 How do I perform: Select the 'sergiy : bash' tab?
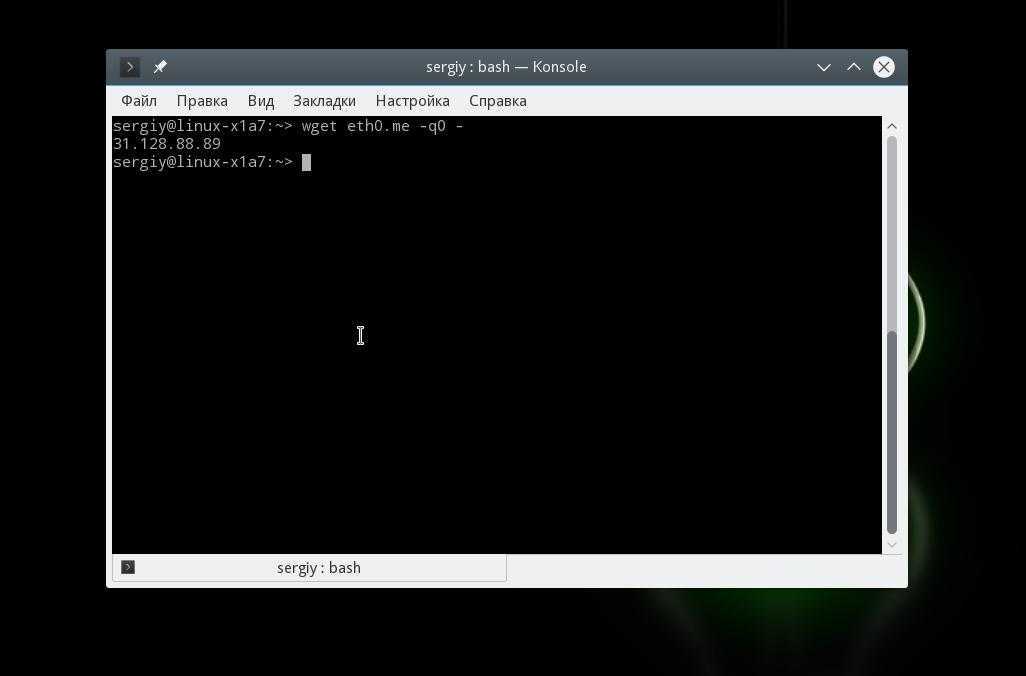pos(318,568)
